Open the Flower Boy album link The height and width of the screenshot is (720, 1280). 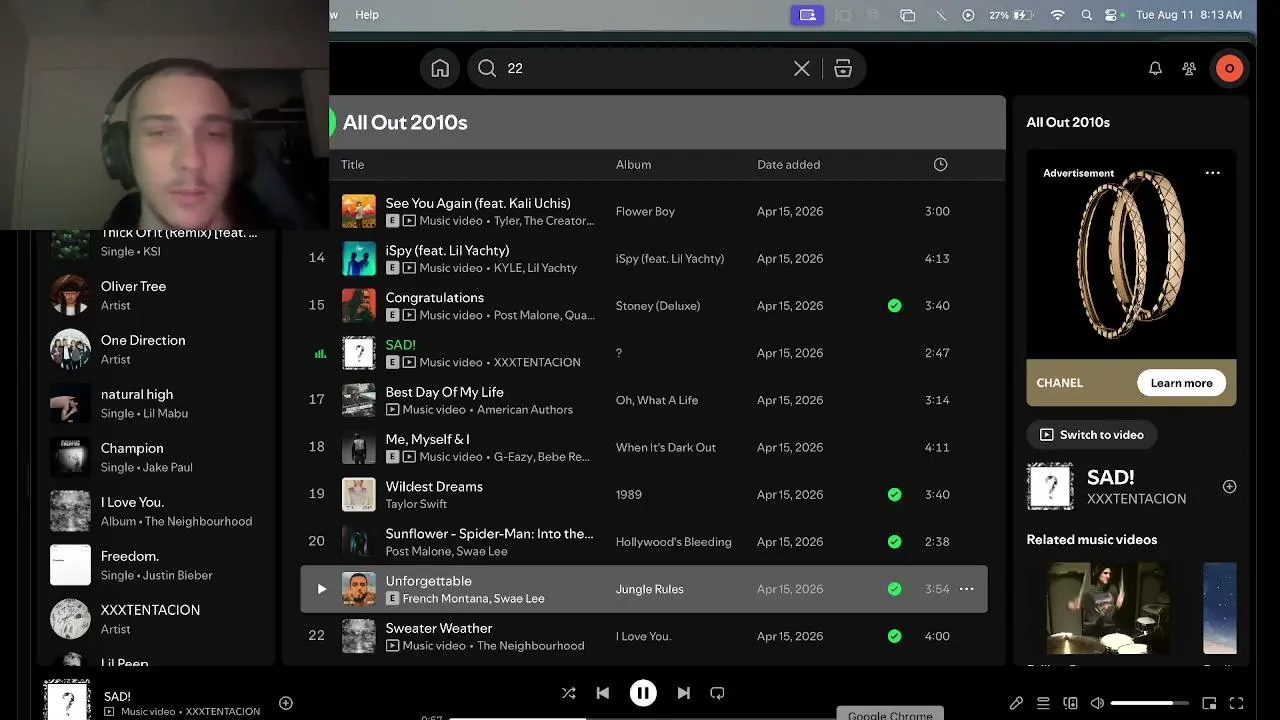(645, 212)
